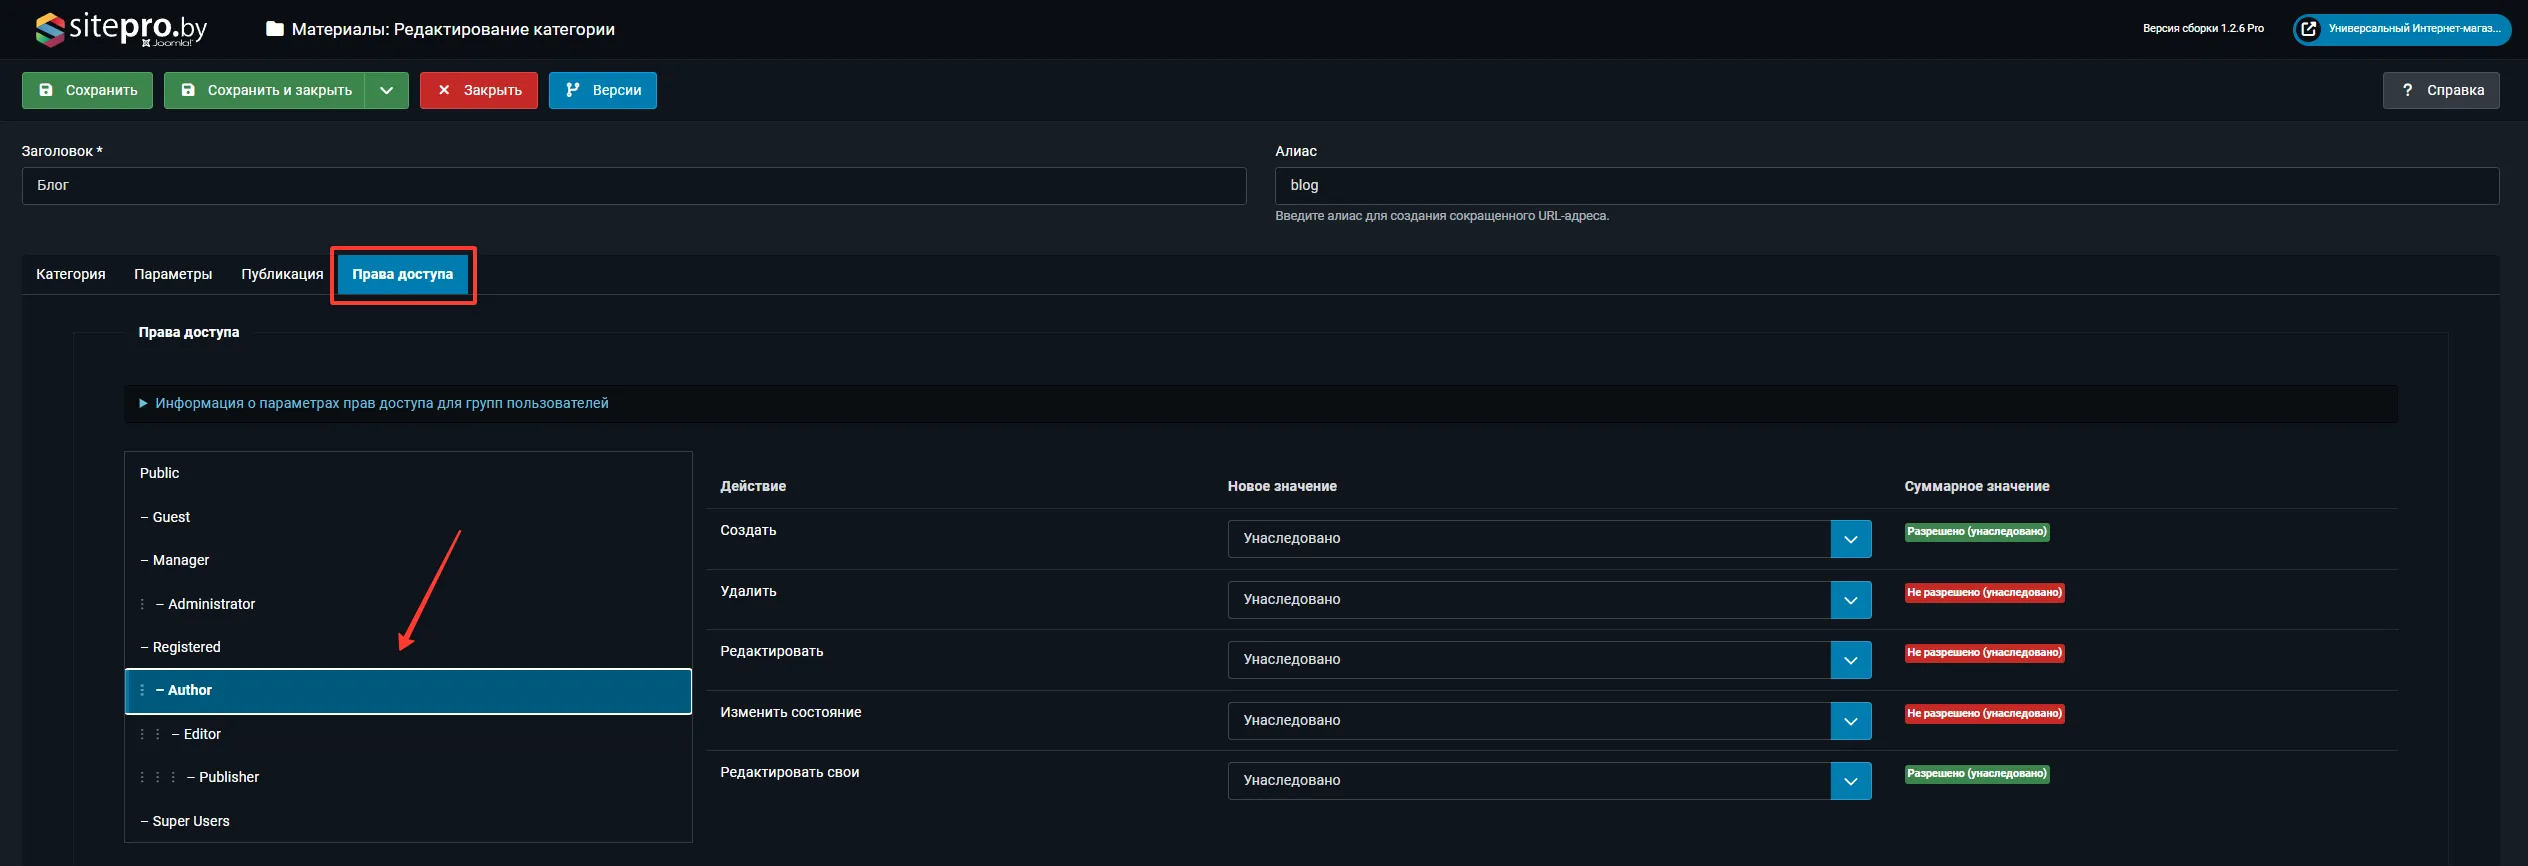This screenshot has width=2528, height=866.
Task: Open the Публикация tab
Action: [282, 274]
